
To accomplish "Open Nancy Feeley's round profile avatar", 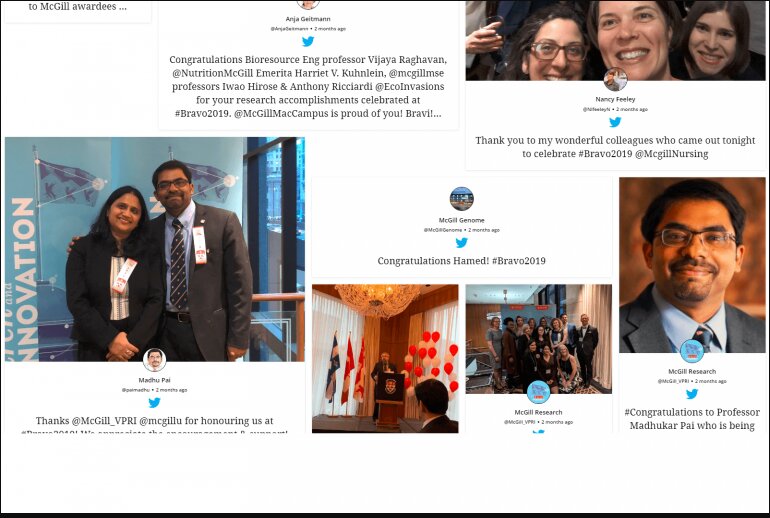I will [x=615, y=79].
